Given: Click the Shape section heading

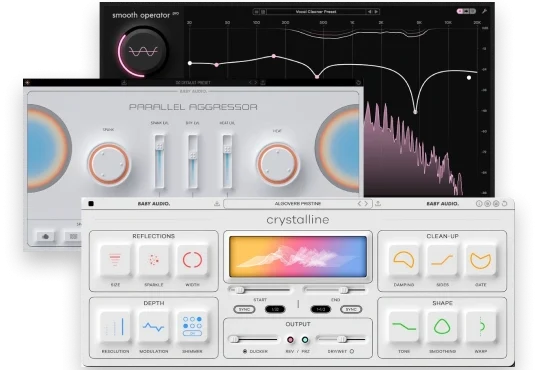Looking at the screenshot, I should click(x=442, y=303).
